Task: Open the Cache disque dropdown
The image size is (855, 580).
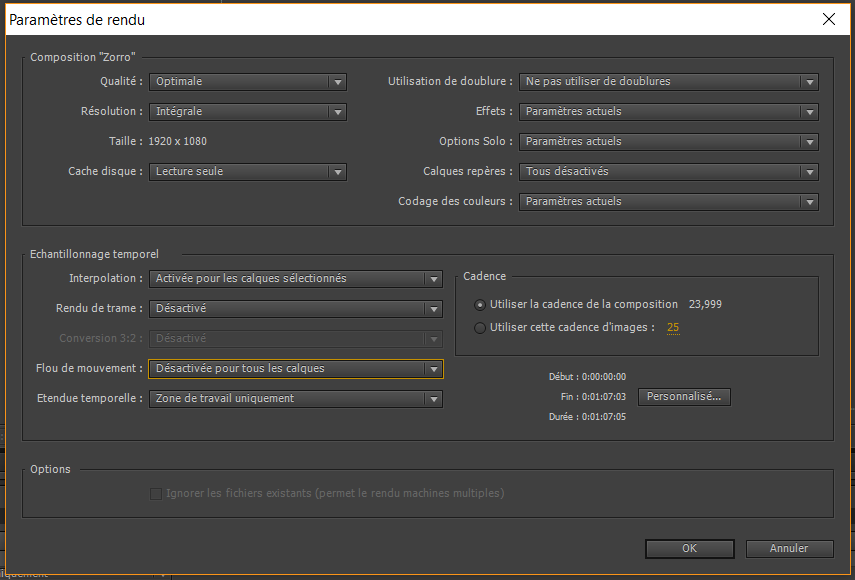Action: pos(247,172)
